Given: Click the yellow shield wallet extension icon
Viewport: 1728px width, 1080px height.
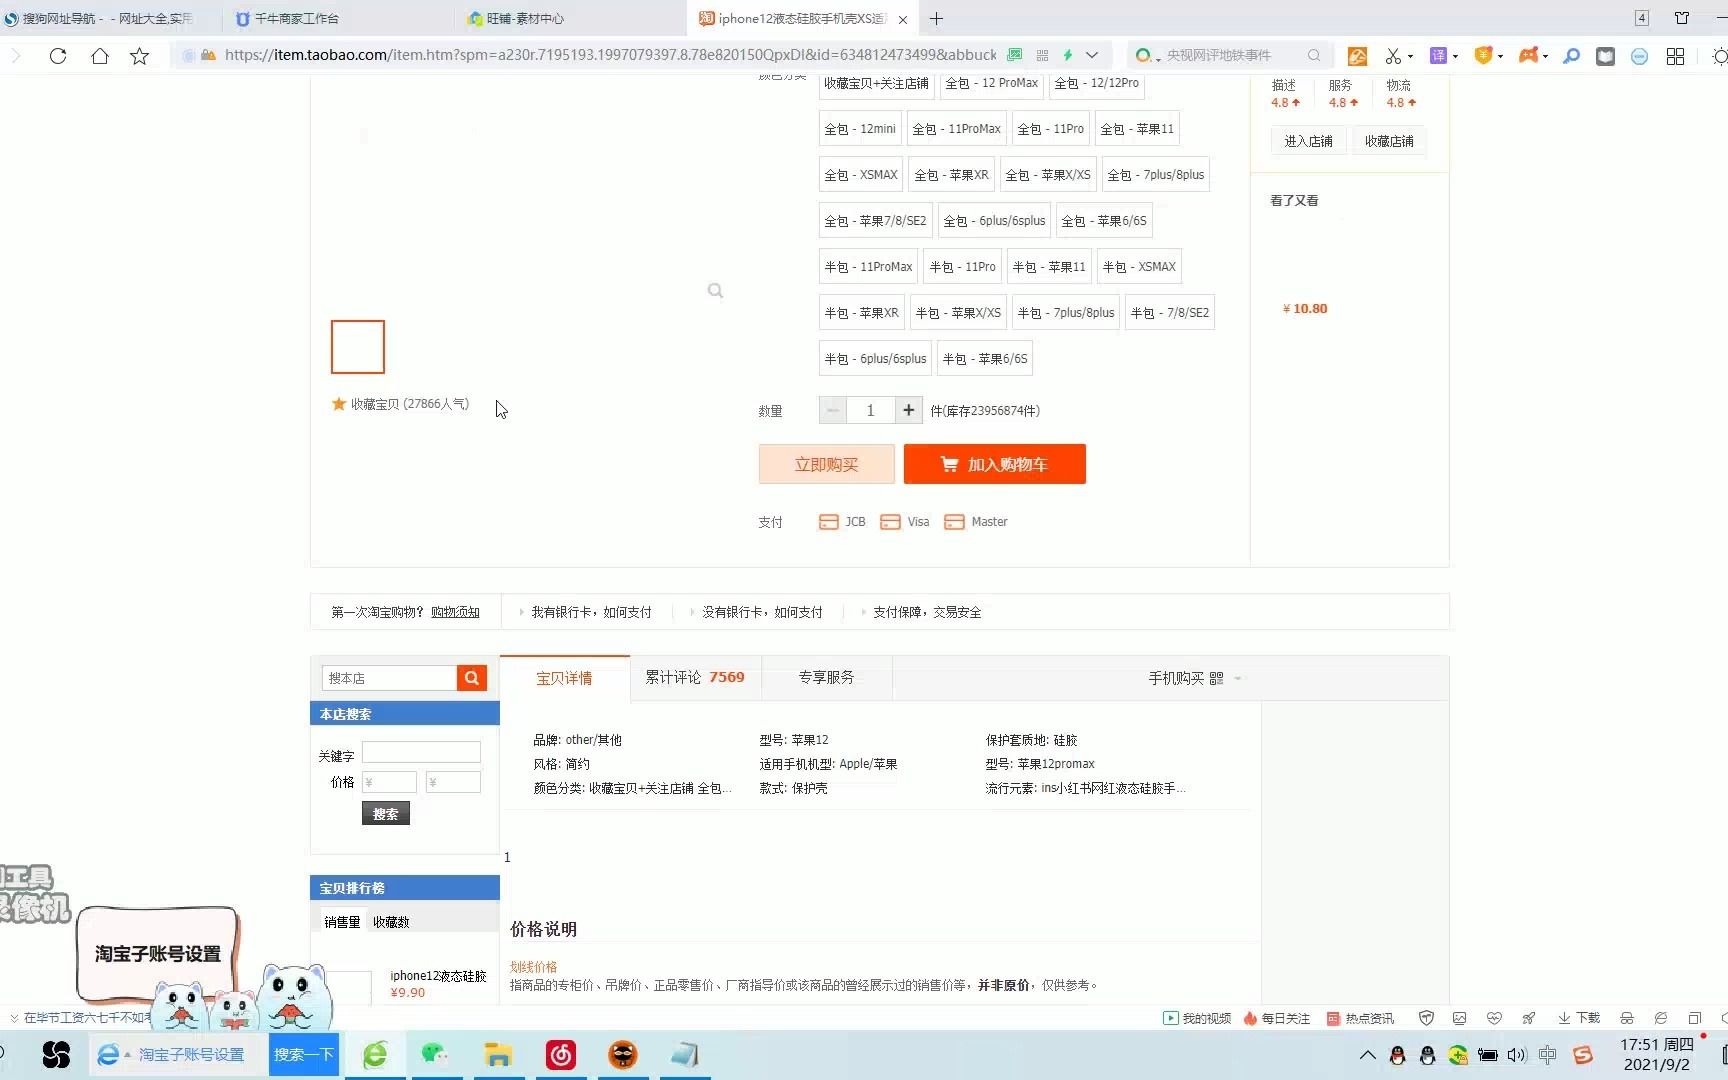Looking at the screenshot, I should [1483, 56].
